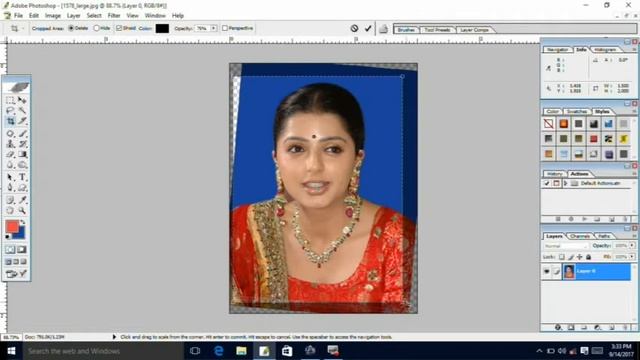Add layer style at Layers panel bottom
The height and width of the screenshot is (360, 640).
(x=558, y=327)
